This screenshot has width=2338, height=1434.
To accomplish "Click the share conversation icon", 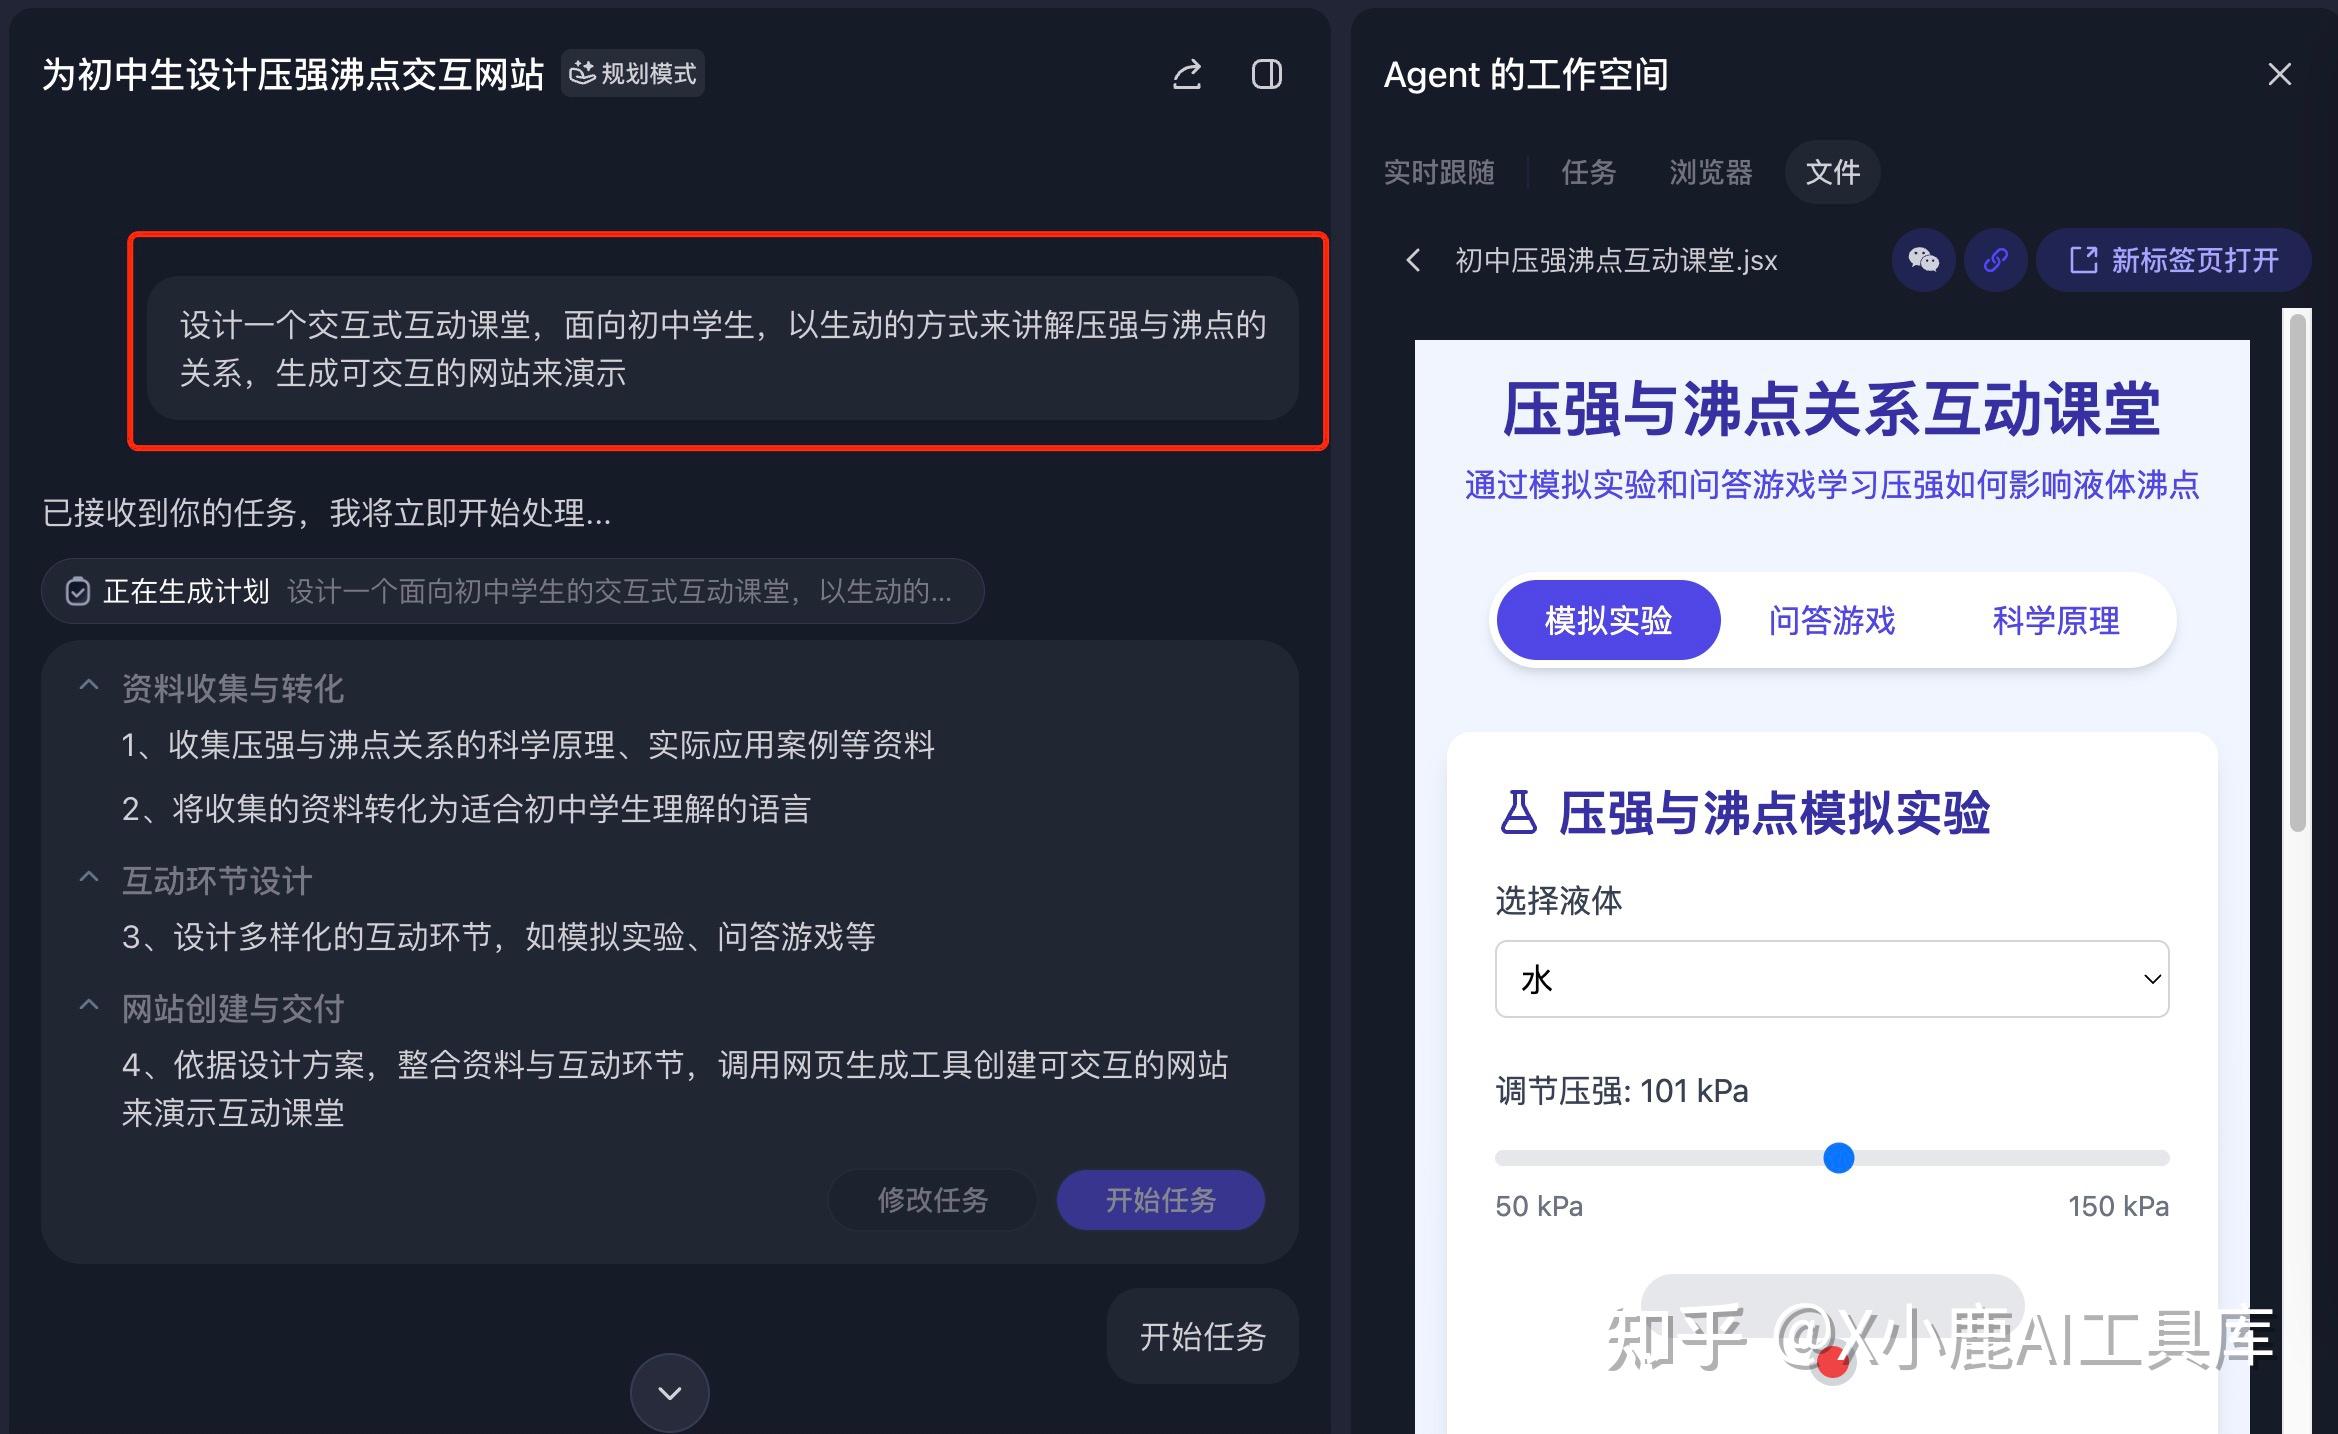I will click(1187, 74).
